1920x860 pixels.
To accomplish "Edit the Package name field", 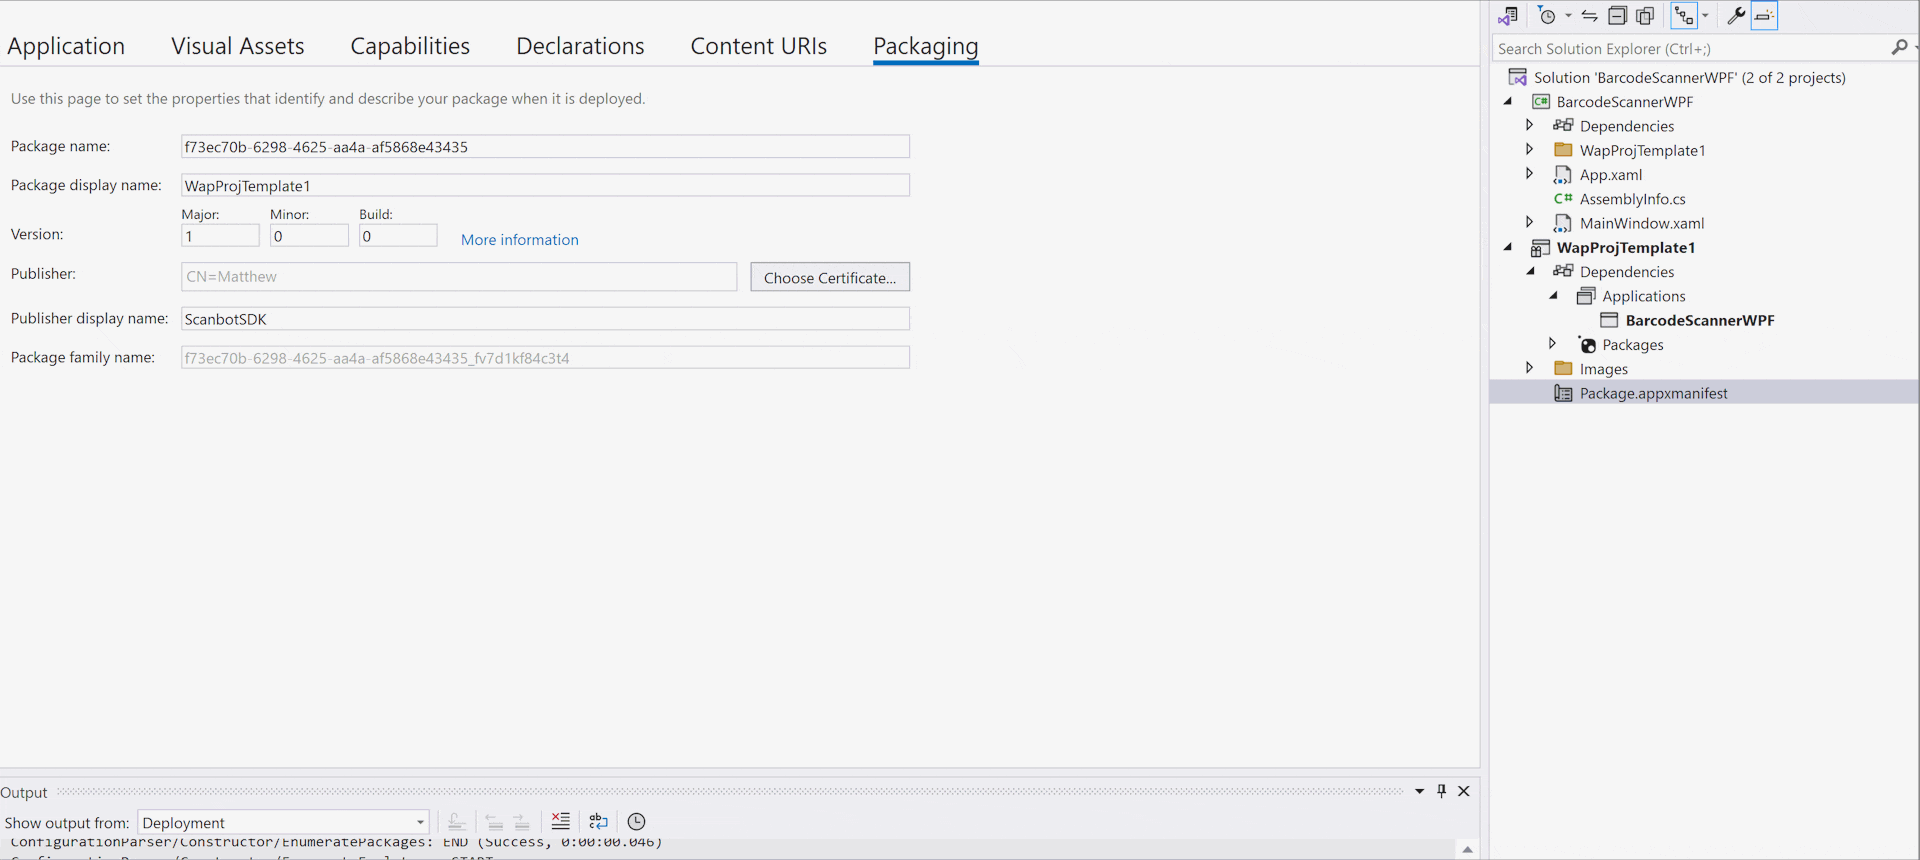I will click(x=545, y=147).
